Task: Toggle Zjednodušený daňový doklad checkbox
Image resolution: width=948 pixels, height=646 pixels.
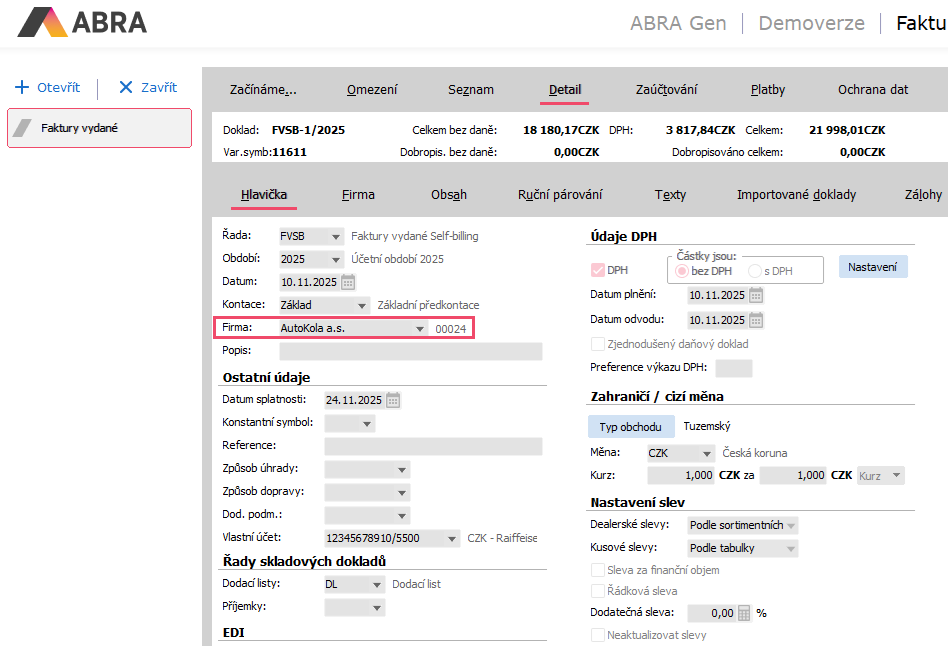Action: pyautogui.click(x=598, y=344)
